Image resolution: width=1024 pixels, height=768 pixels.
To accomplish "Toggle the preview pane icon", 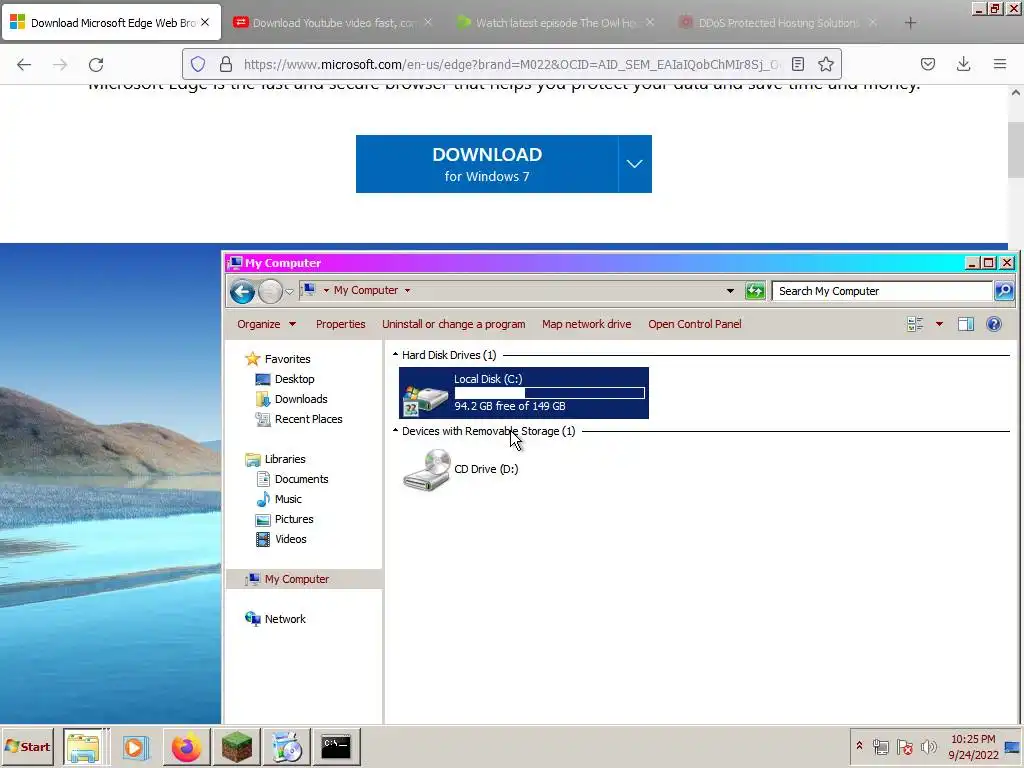I will [965, 324].
